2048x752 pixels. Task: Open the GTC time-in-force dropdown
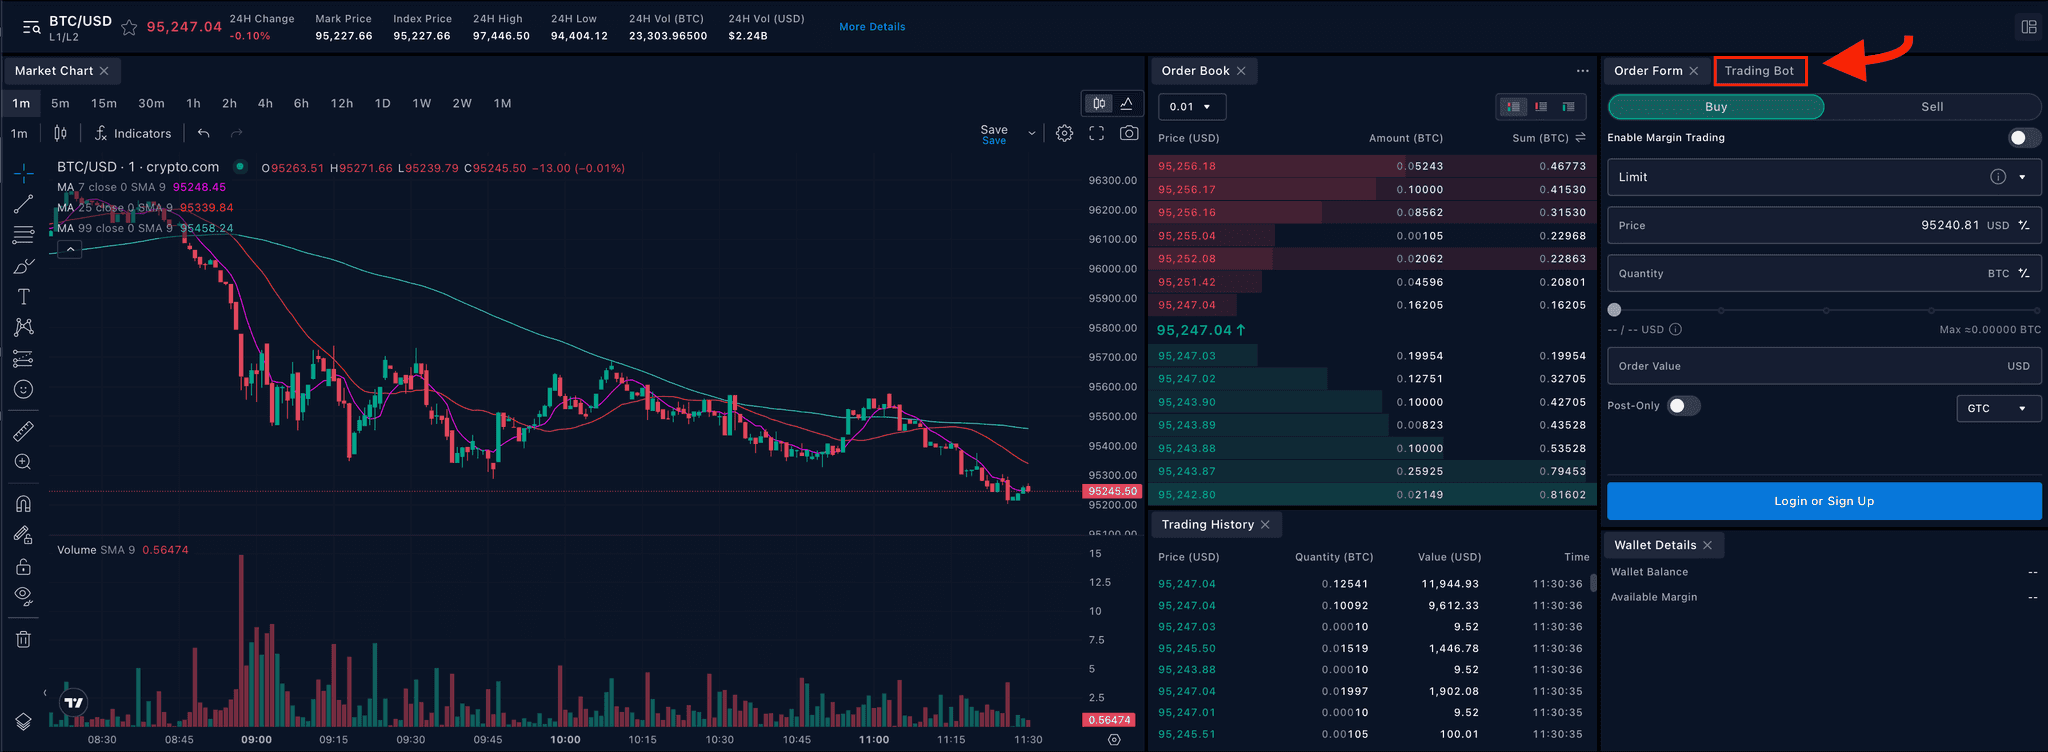(1998, 408)
